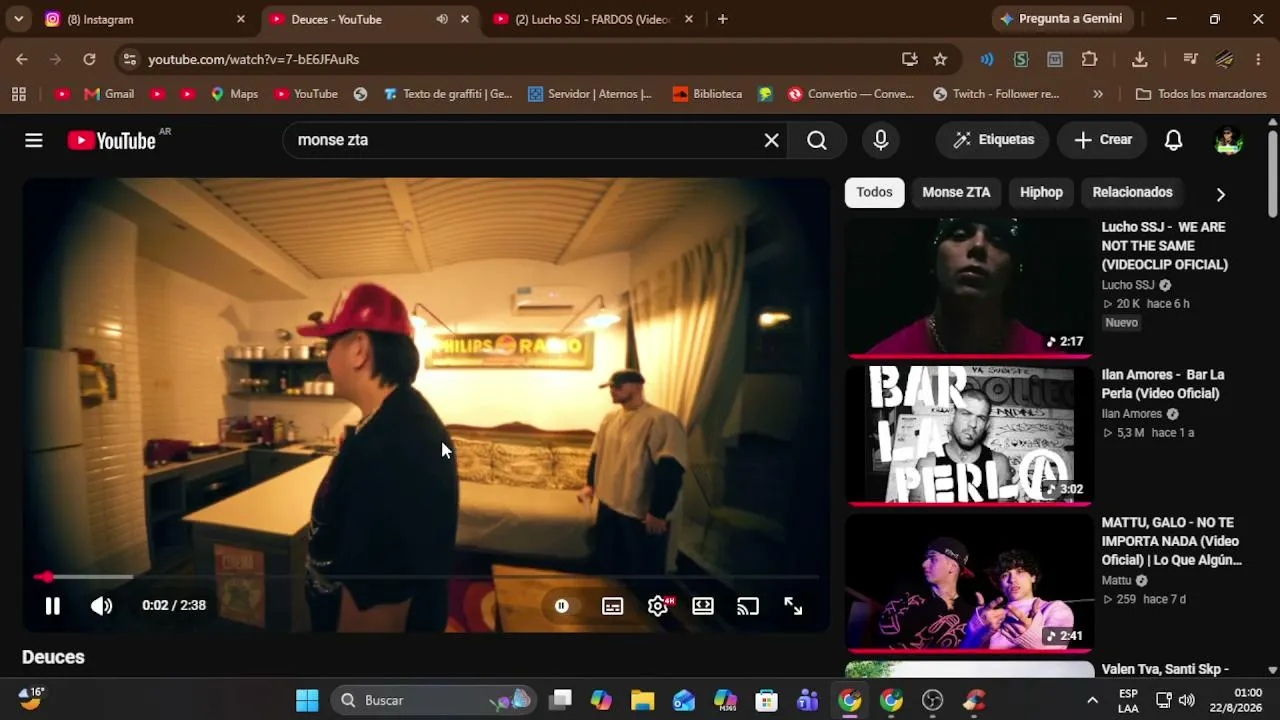This screenshot has height=720, width=1280.
Task: Select the 'Monse ZTA' filter chip
Action: 956,192
